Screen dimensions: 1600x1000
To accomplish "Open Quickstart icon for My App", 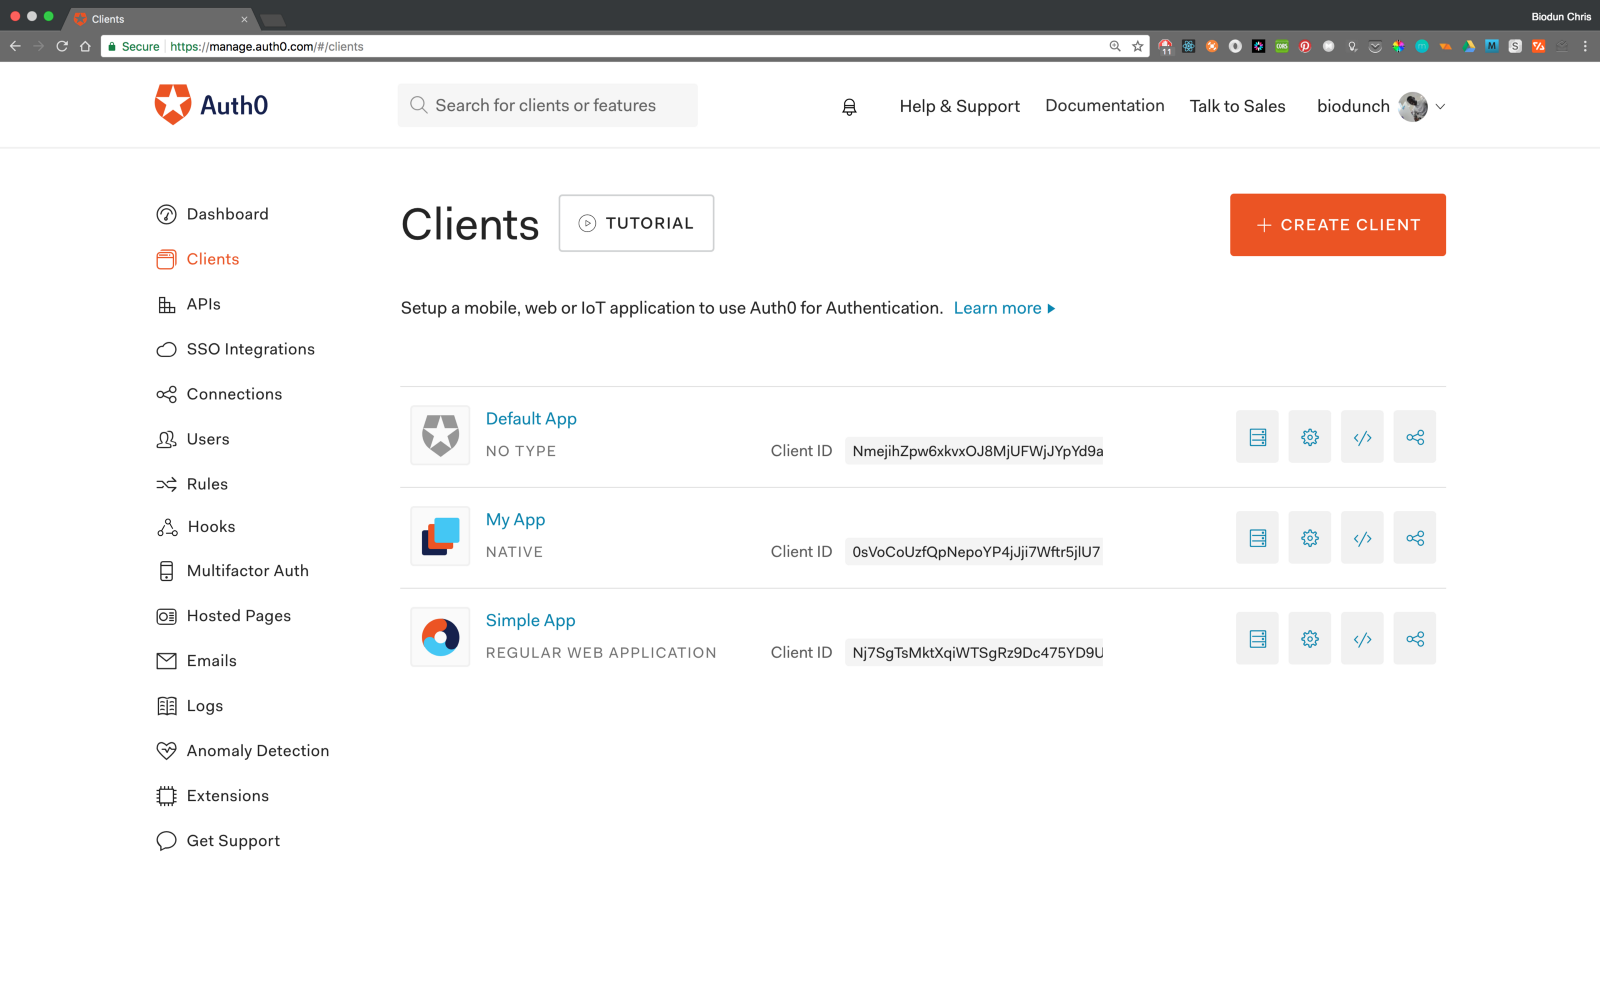I will tap(1257, 538).
